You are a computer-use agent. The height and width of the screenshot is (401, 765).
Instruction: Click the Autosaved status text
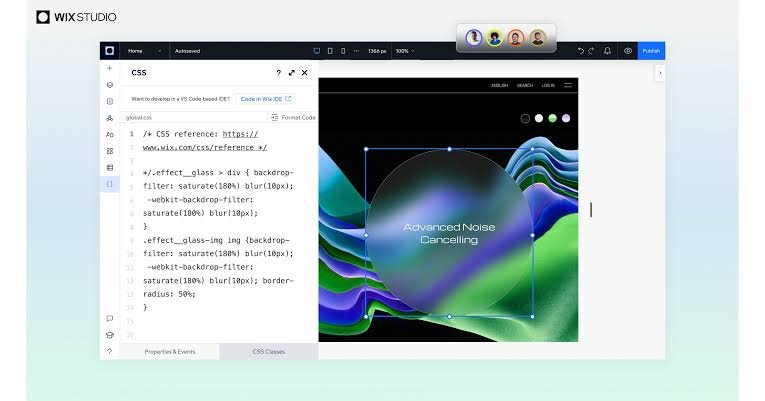(x=187, y=51)
